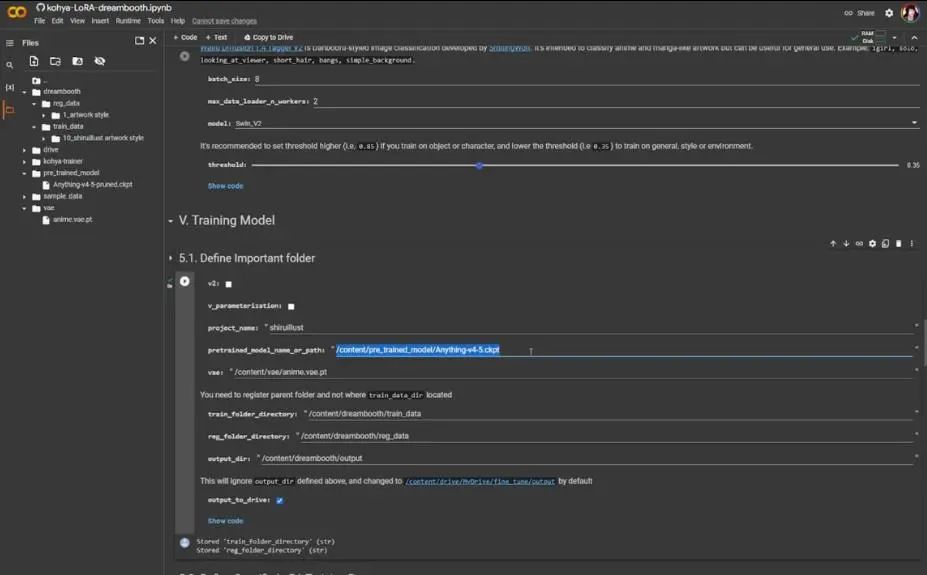Open the search sidebar icon

(x=9, y=65)
